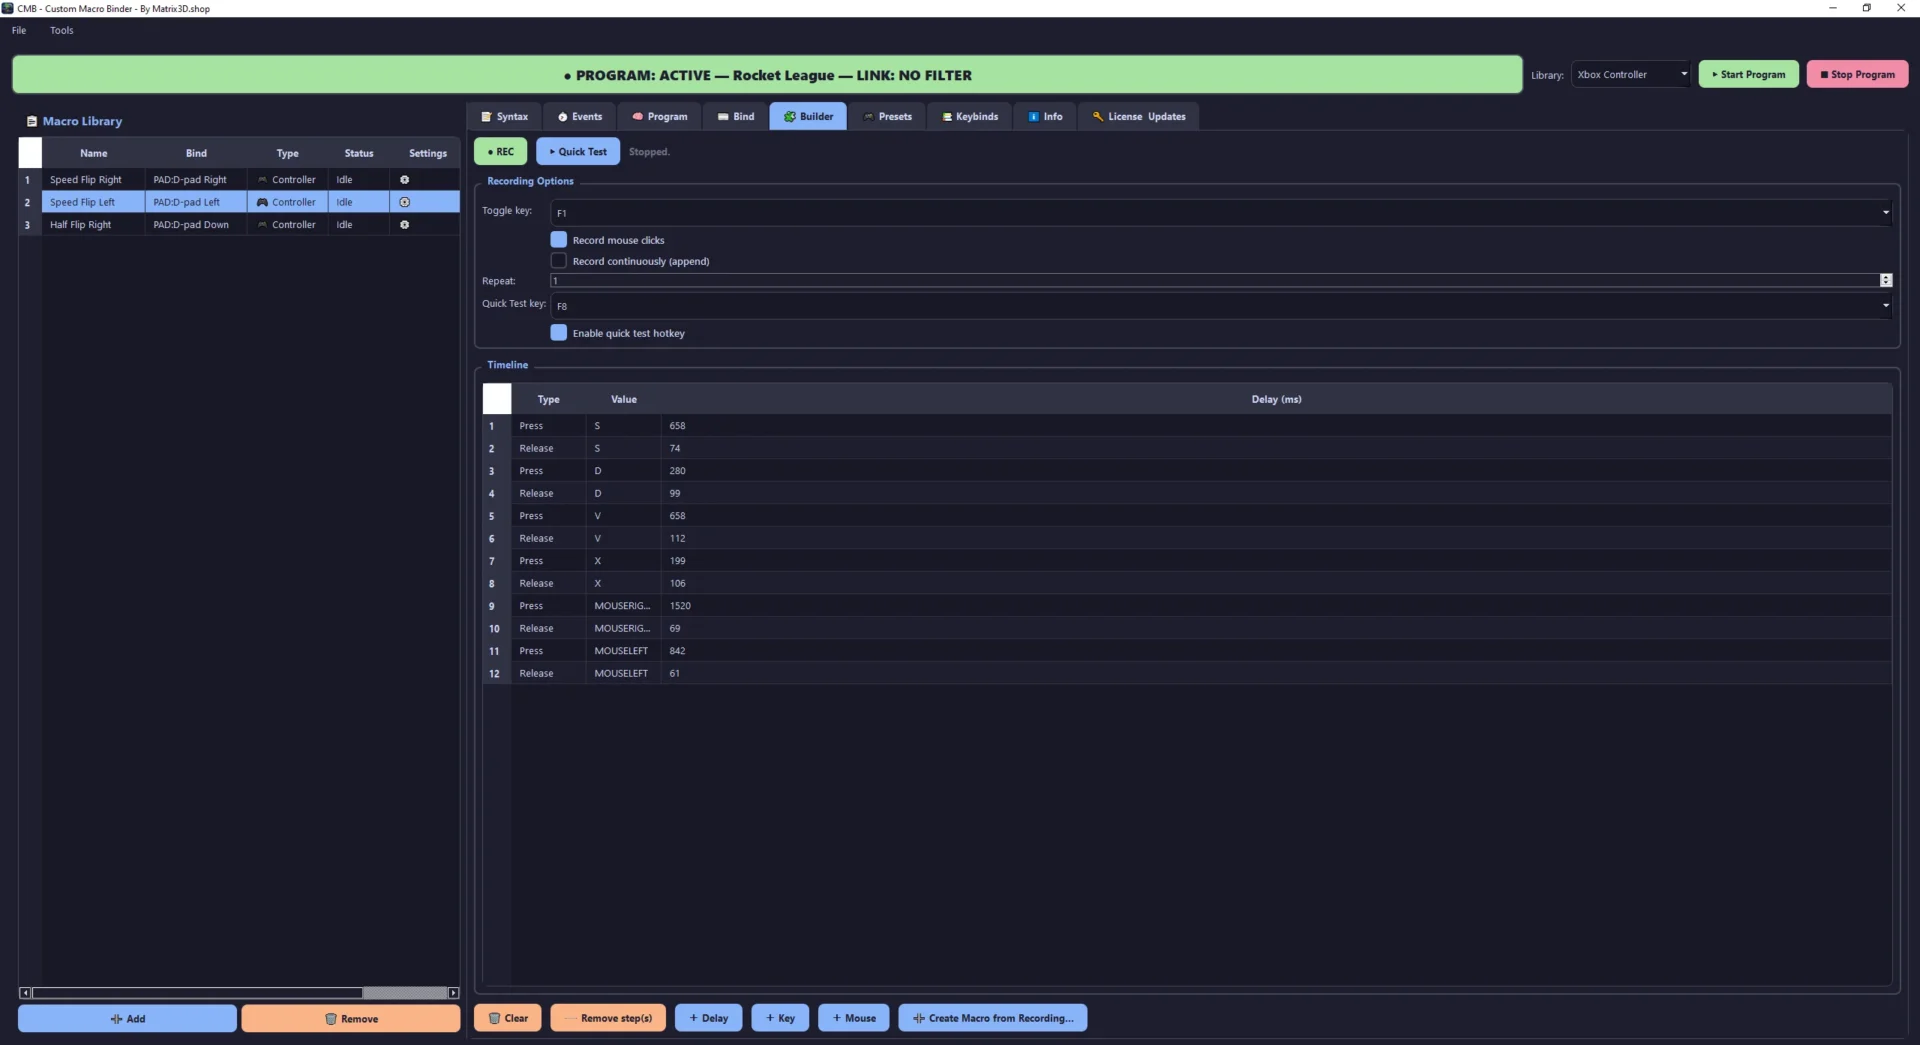Click Add macro button
The image size is (1920, 1045).
pyautogui.click(x=127, y=1018)
